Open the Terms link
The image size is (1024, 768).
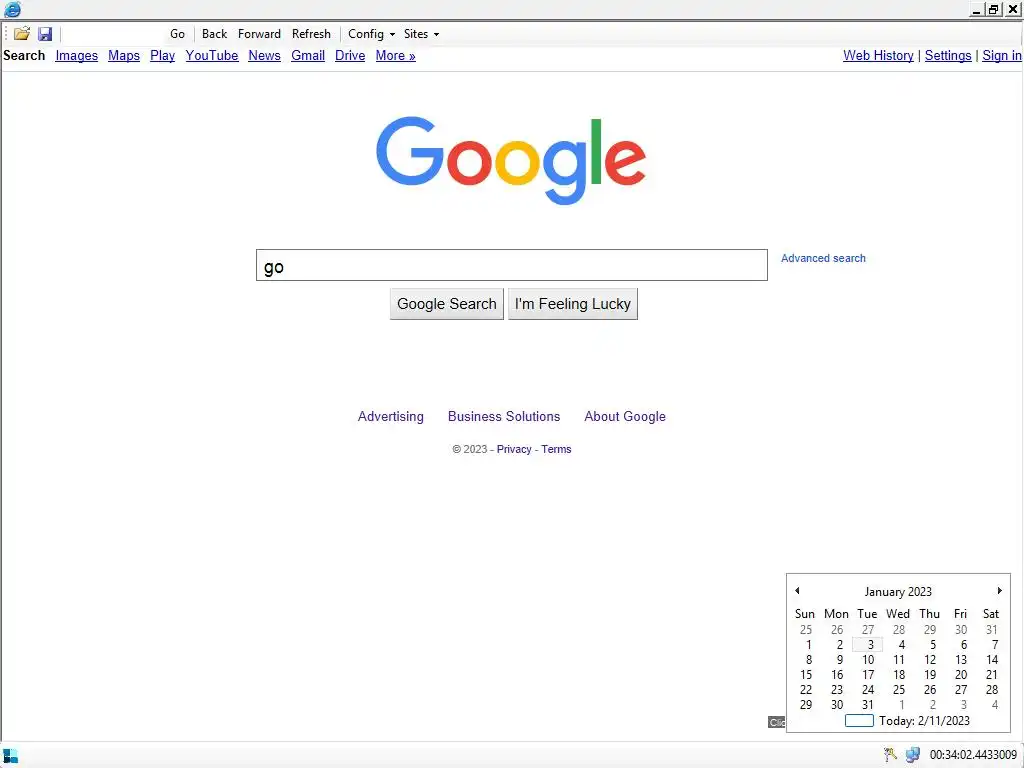[556, 449]
